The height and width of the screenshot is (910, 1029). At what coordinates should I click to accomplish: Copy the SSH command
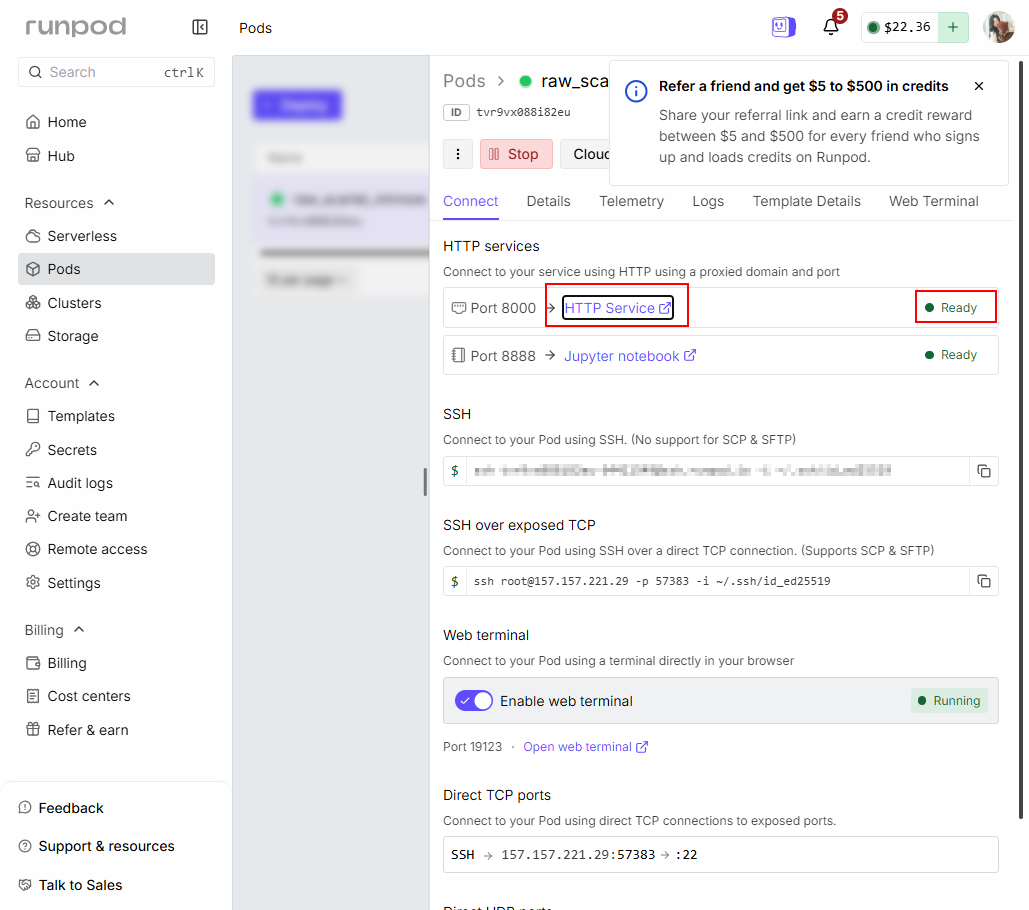pyautogui.click(x=984, y=471)
